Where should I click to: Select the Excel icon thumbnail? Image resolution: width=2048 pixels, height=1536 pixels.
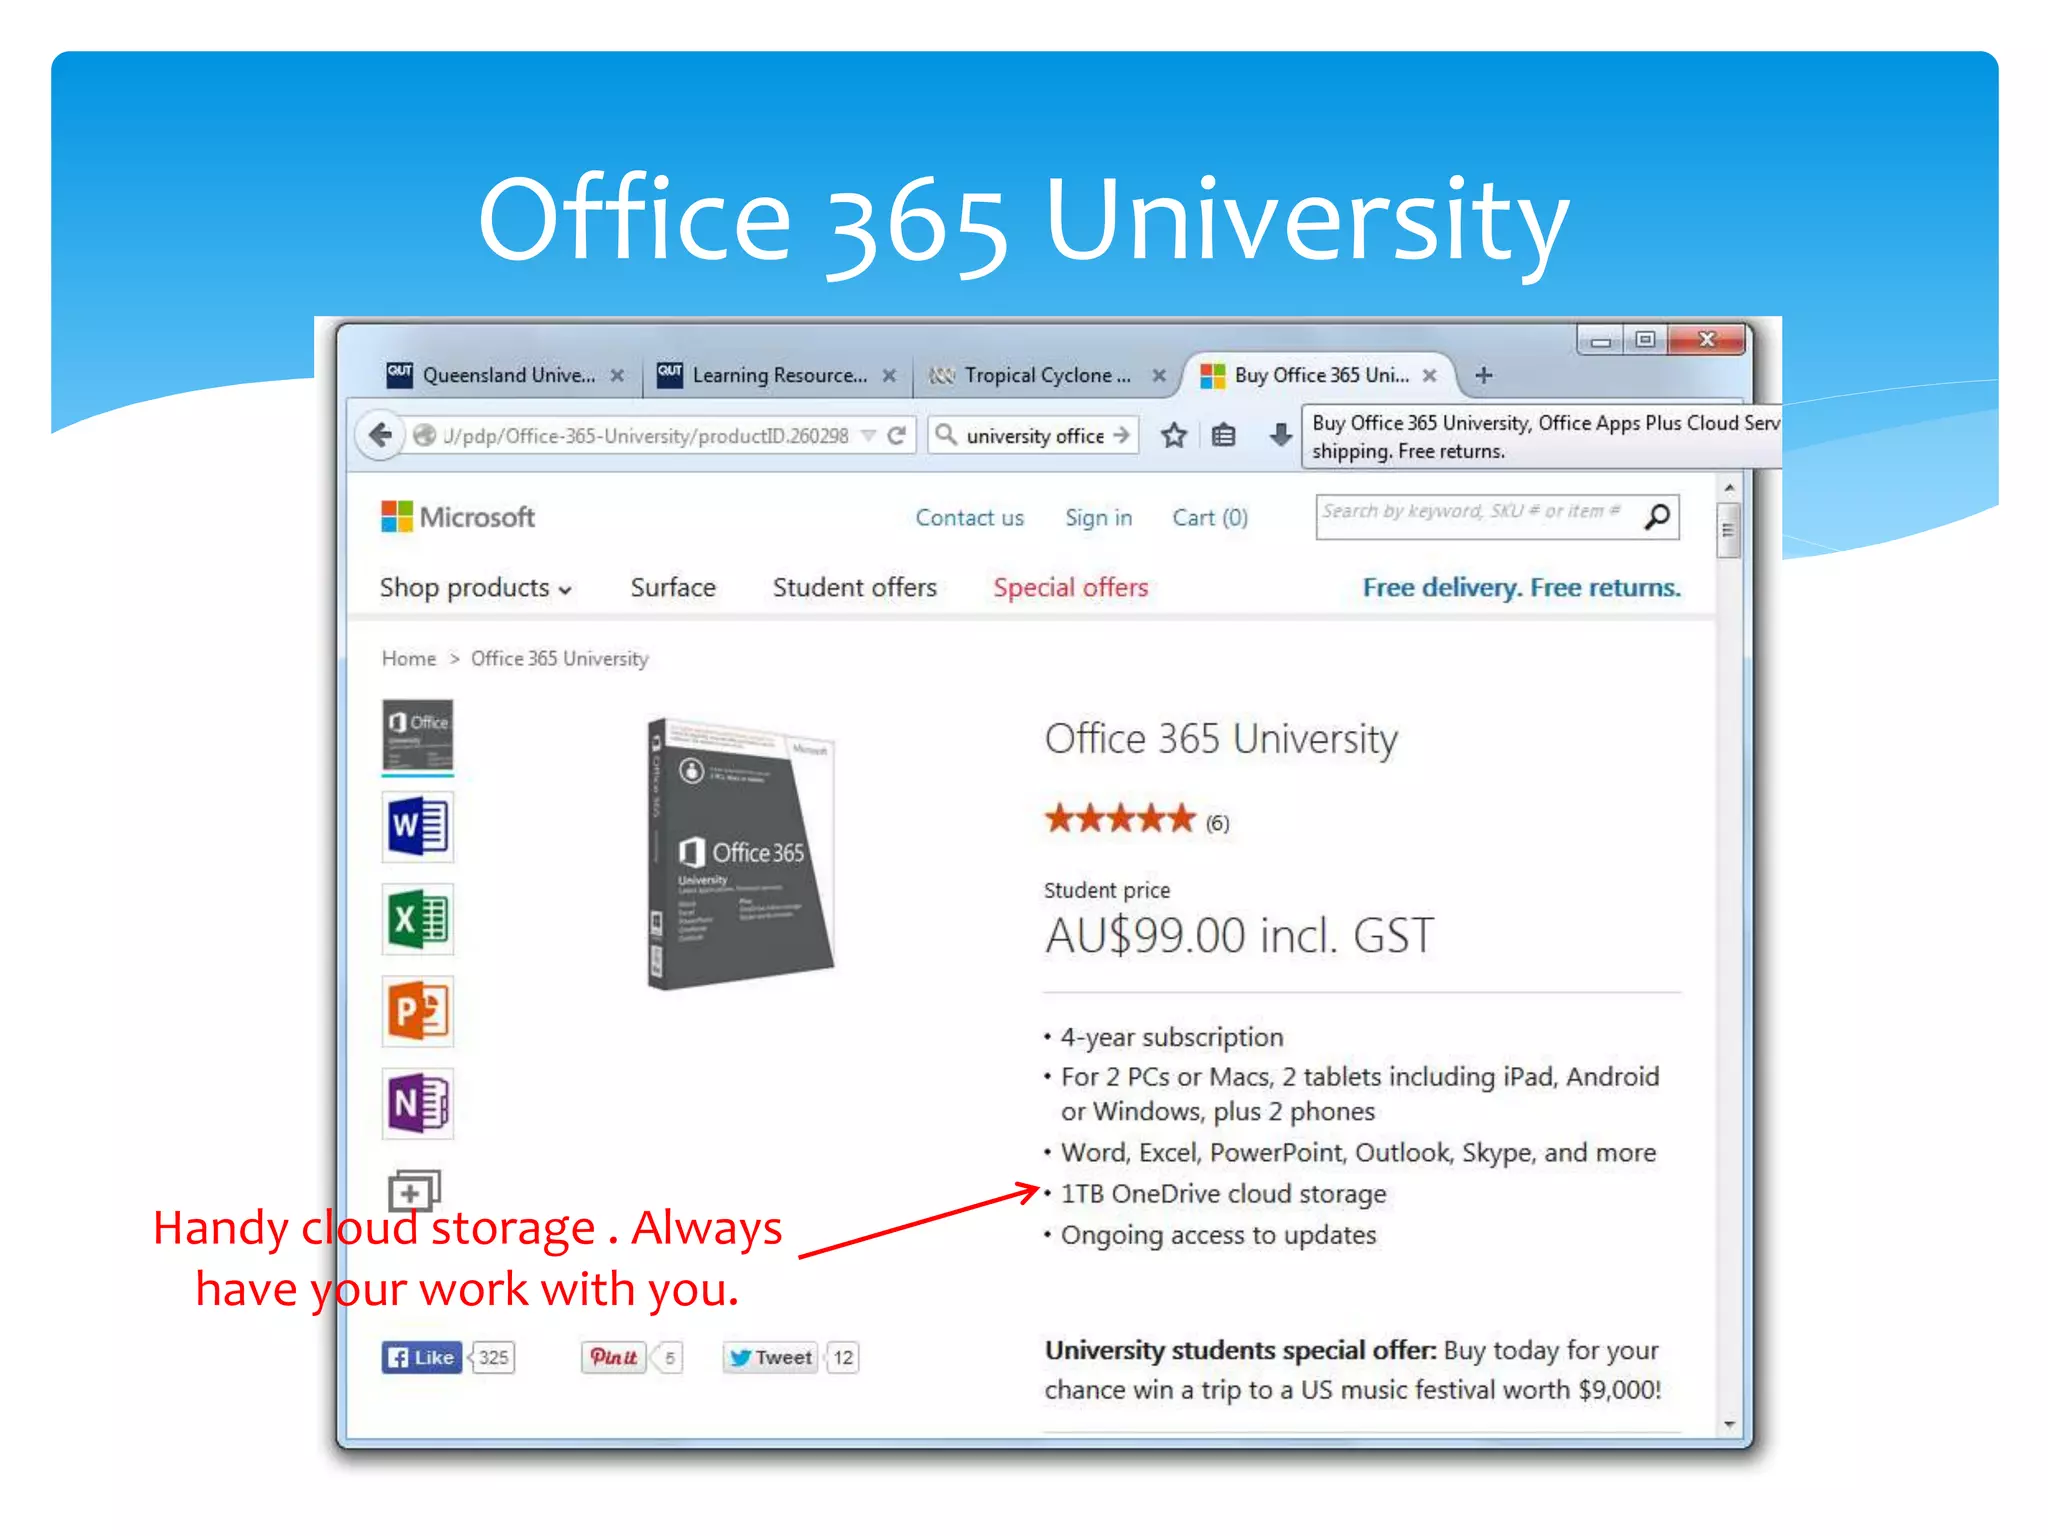tap(418, 919)
